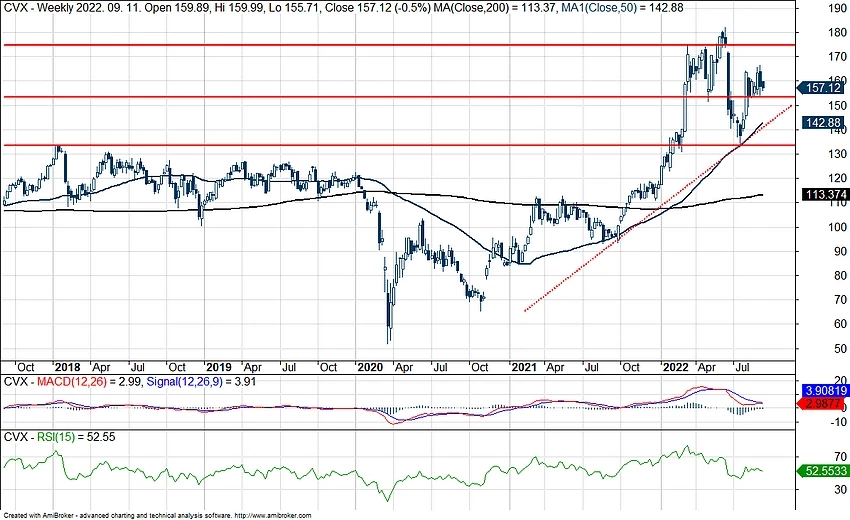Click the MA1(Close,50) = 142.88 label
This screenshot has width=850, height=520.
pos(621,8)
